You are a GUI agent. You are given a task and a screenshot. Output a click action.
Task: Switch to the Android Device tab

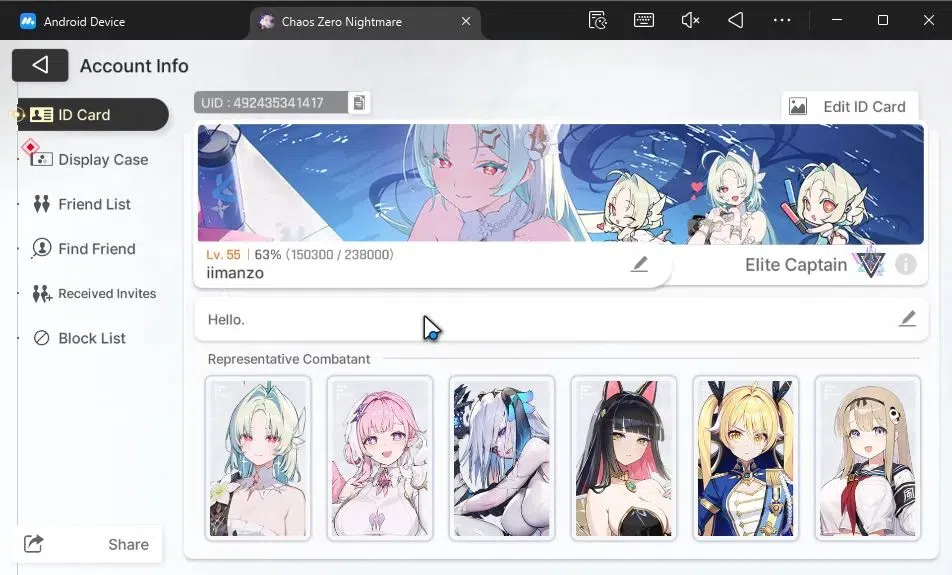[x=72, y=21]
